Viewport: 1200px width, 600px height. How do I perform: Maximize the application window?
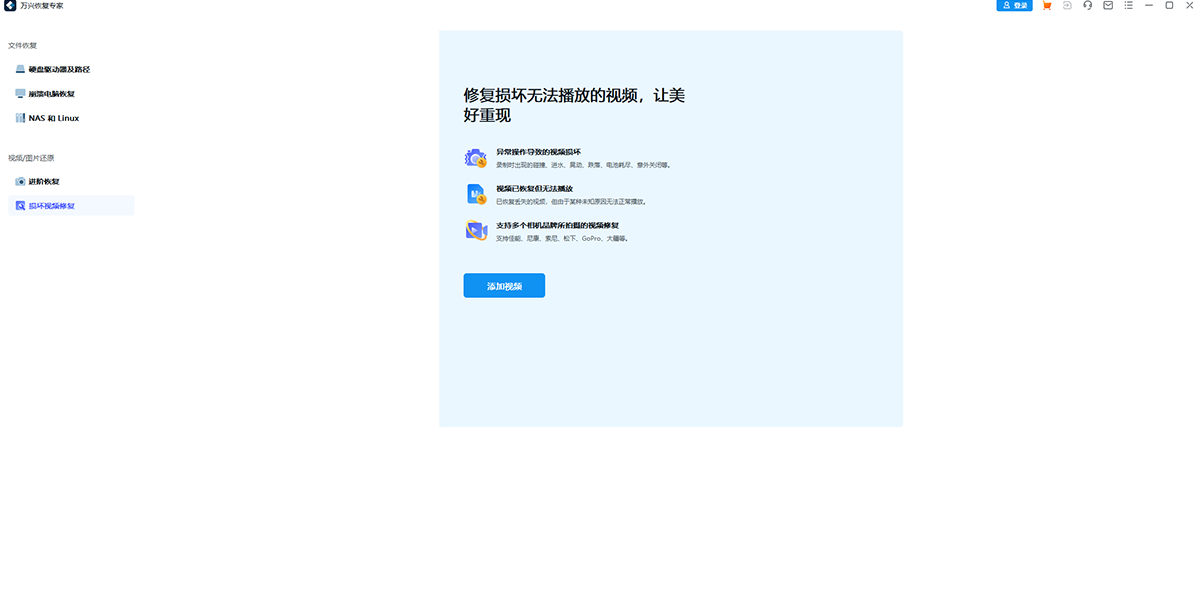pos(1169,6)
